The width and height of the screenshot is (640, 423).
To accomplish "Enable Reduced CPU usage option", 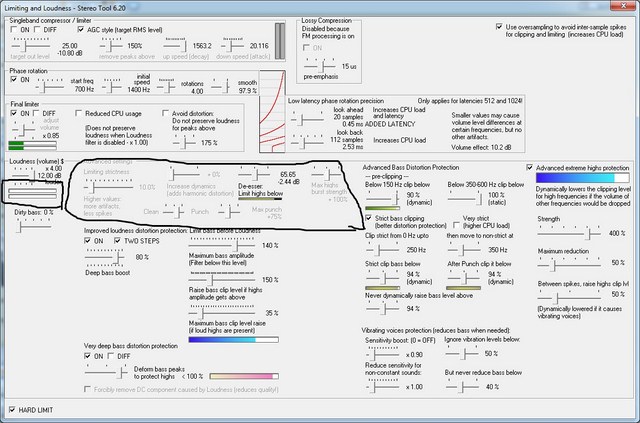I will 79,113.
